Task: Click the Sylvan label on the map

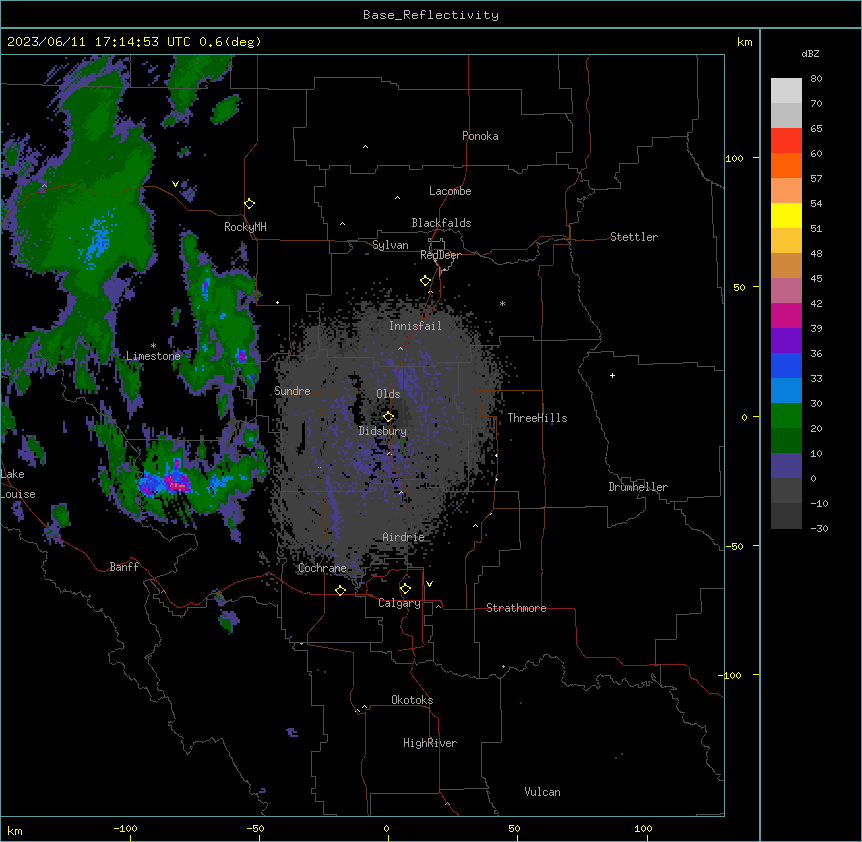Action: coord(390,245)
